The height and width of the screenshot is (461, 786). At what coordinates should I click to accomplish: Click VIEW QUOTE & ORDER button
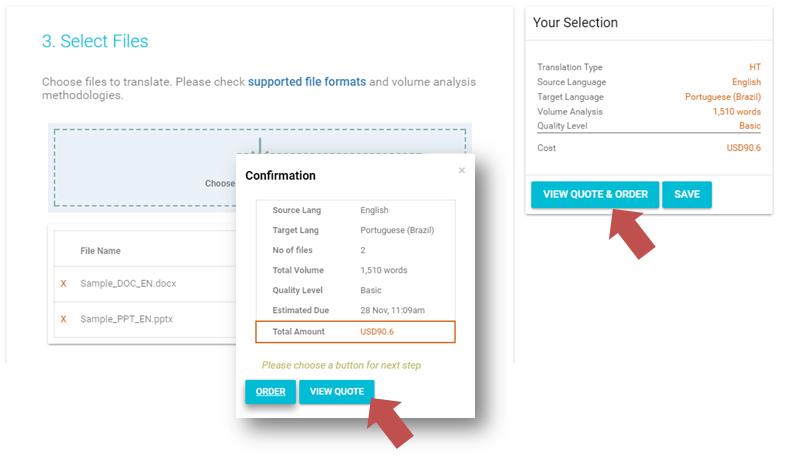tap(595, 194)
